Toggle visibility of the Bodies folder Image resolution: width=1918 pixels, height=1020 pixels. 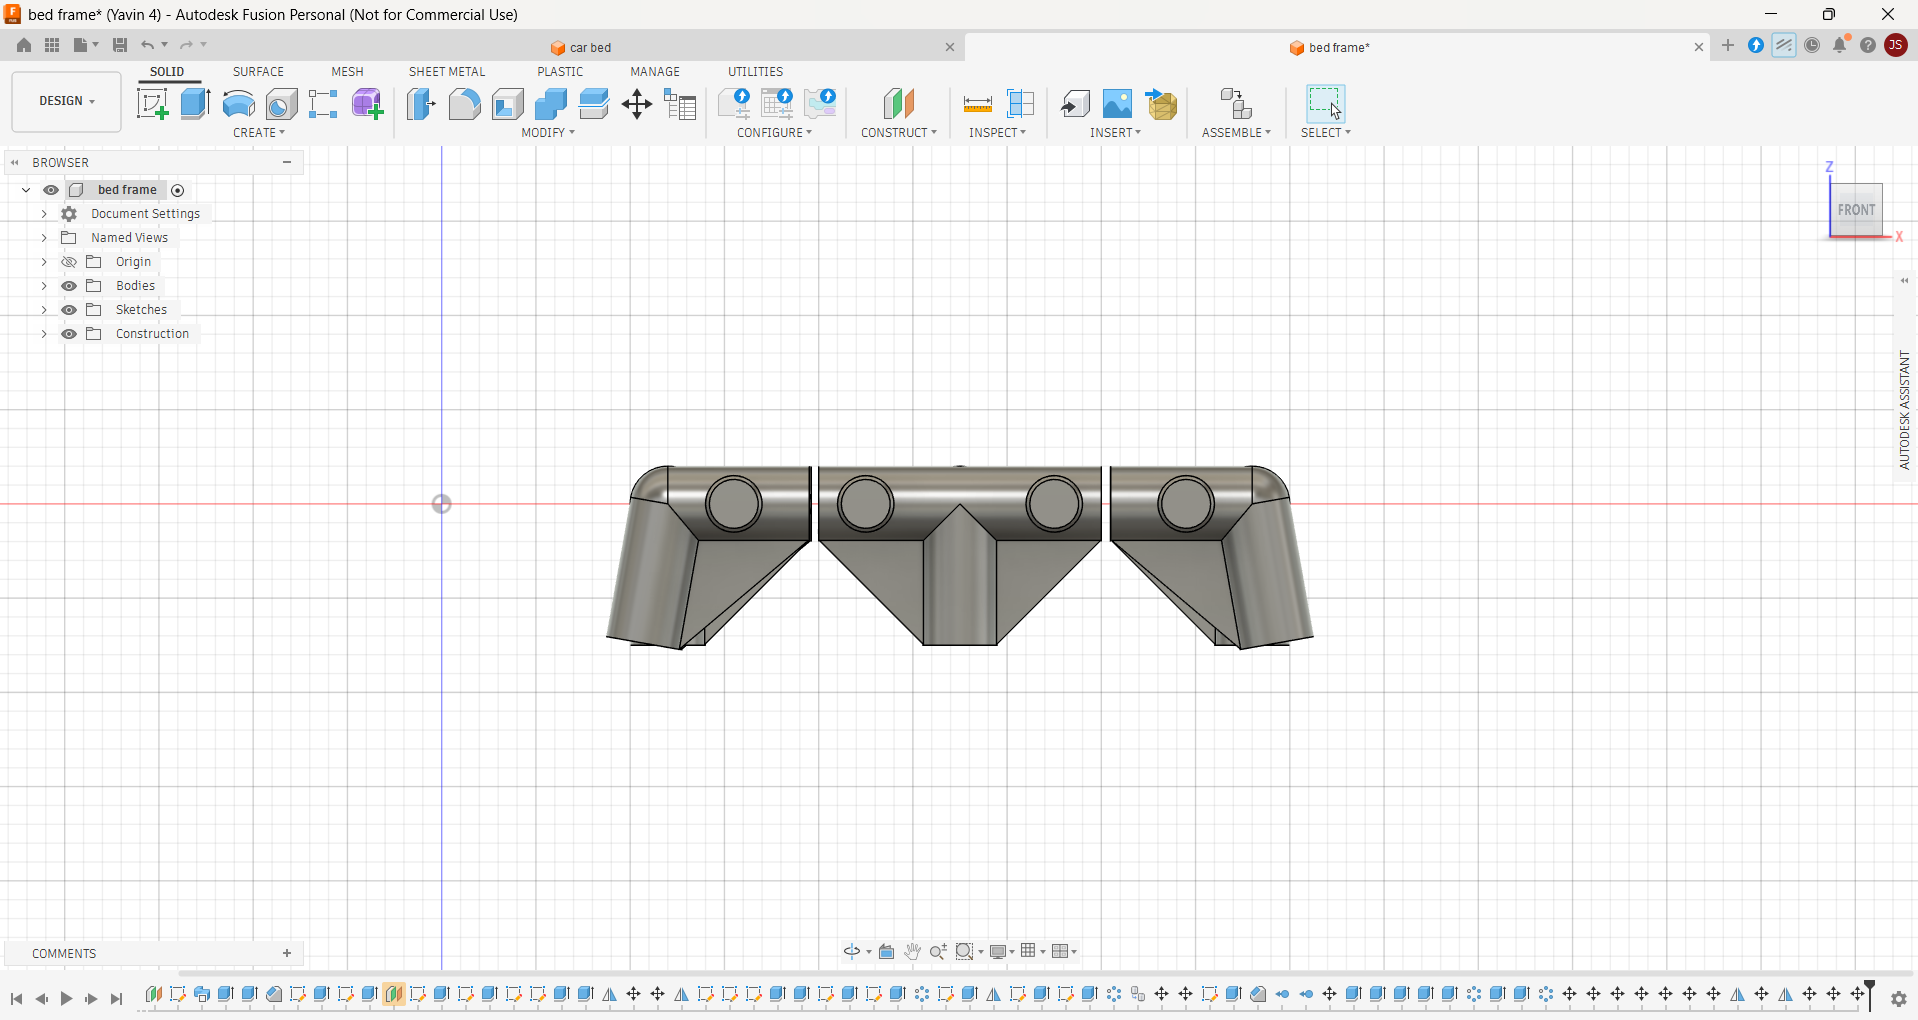(x=69, y=286)
